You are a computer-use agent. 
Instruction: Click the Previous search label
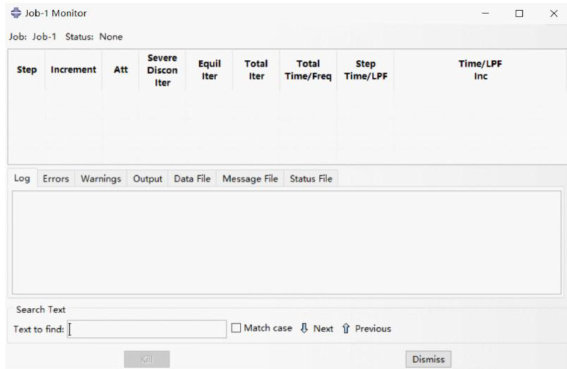click(x=373, y=328)
